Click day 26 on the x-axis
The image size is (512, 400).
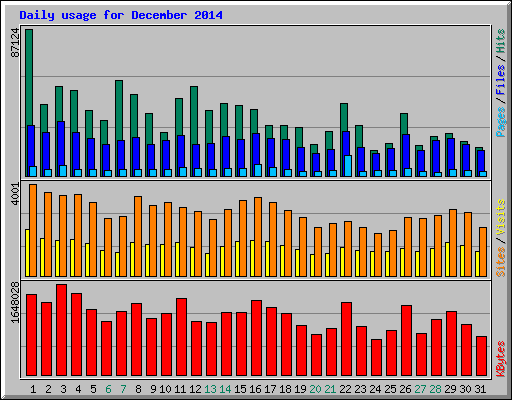click(405, 389)
